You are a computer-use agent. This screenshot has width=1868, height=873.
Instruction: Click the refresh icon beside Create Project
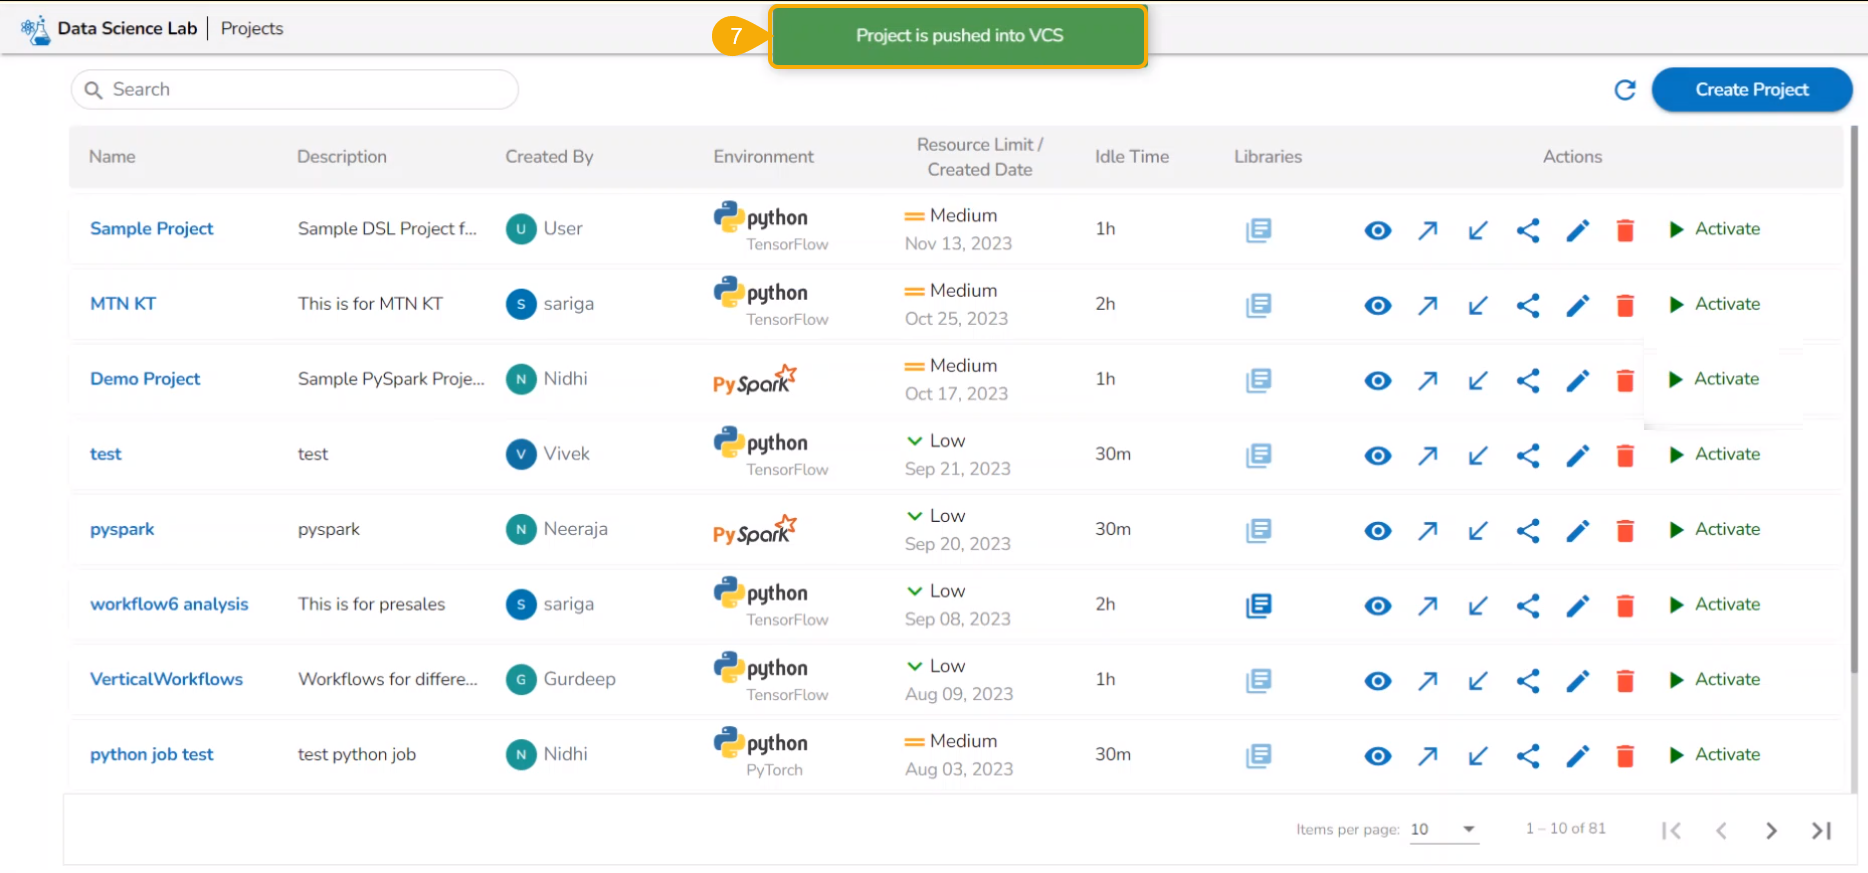click(x=1625, y=90)
